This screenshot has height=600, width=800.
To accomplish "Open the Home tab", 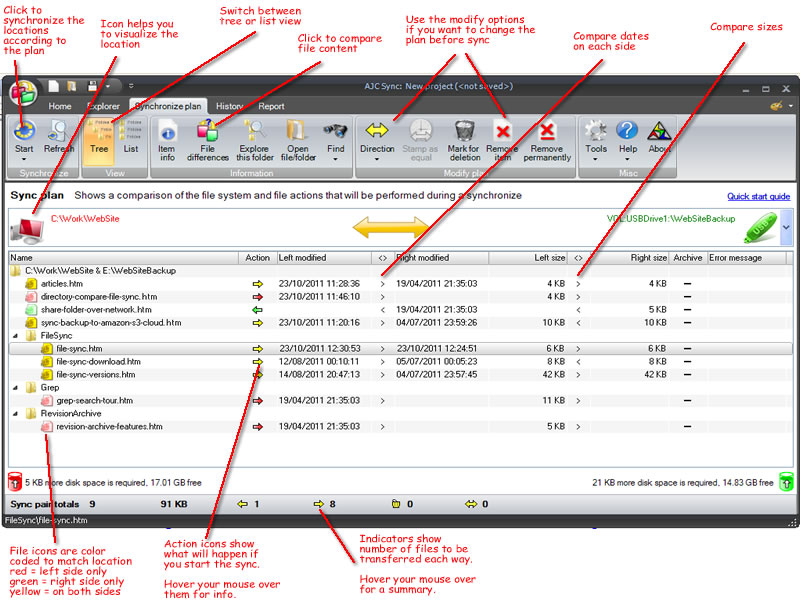I will pyautogui.click(x=60, y=106).
